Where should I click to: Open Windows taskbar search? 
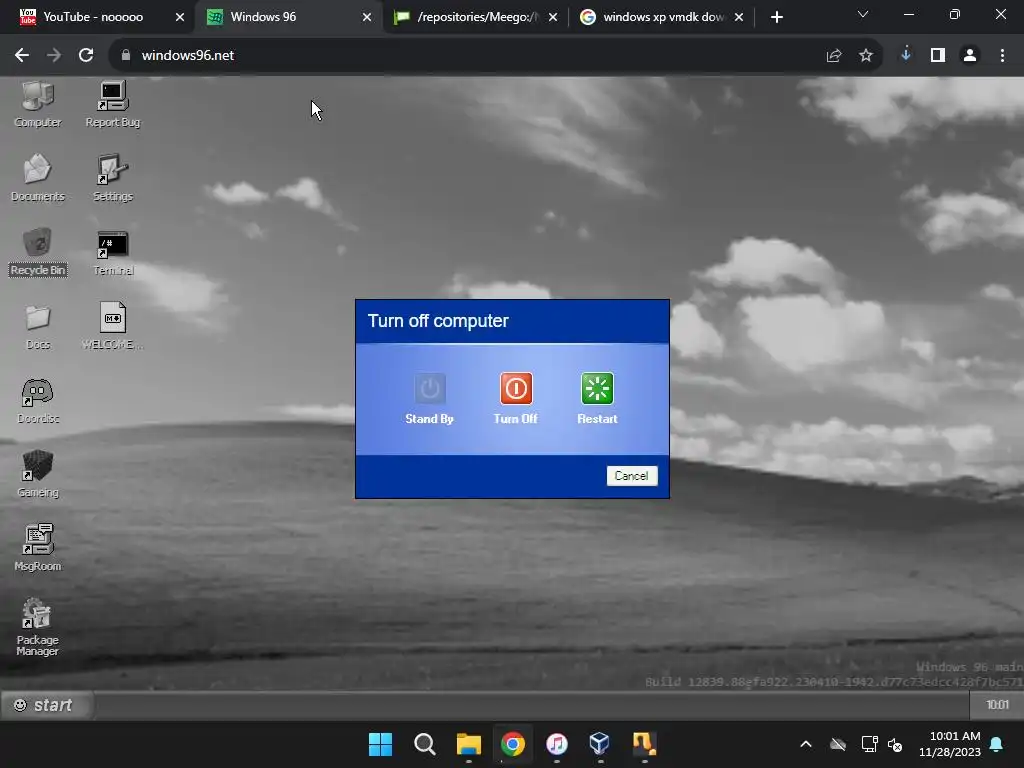pos(424,744)
